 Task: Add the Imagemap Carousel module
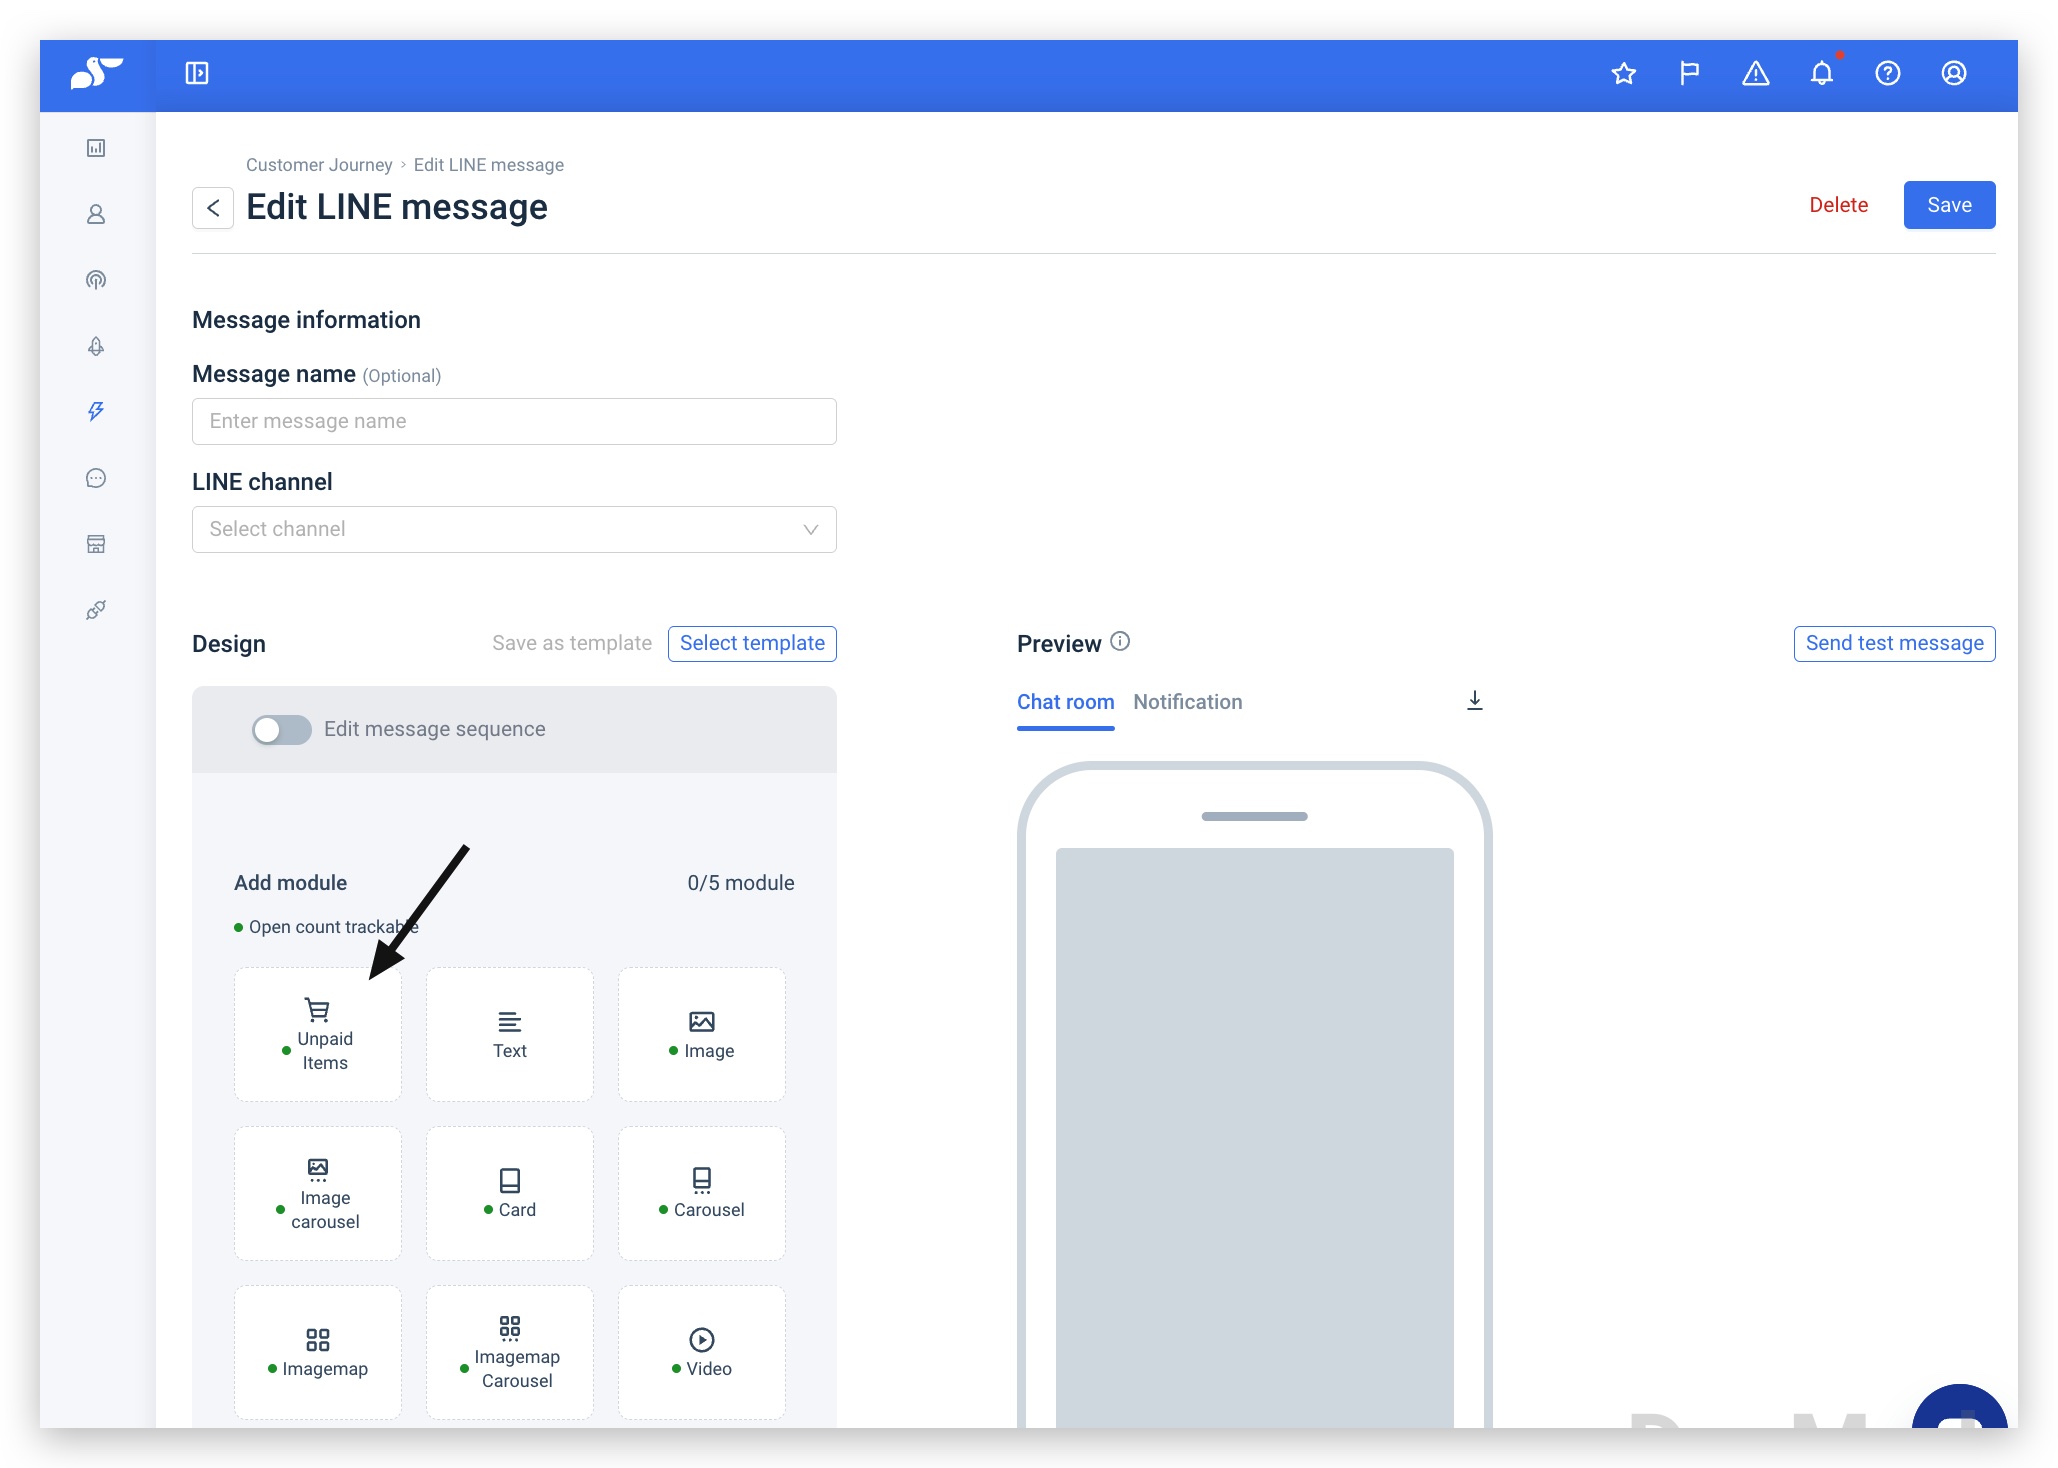click(510, 1352)
